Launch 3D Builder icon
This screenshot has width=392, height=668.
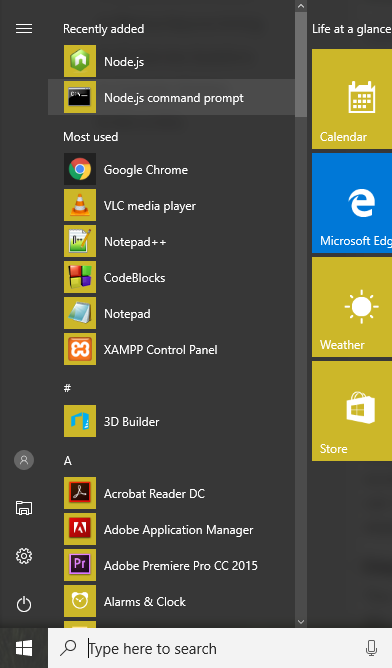80,421
